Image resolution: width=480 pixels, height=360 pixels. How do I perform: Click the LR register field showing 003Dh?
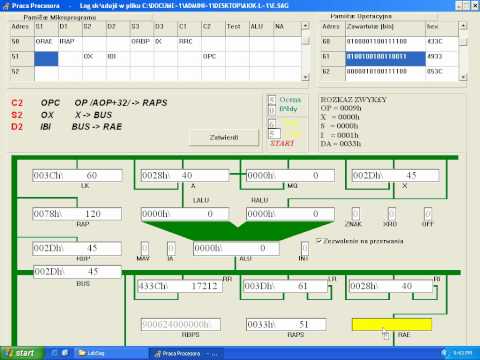[x=286, y=286]
